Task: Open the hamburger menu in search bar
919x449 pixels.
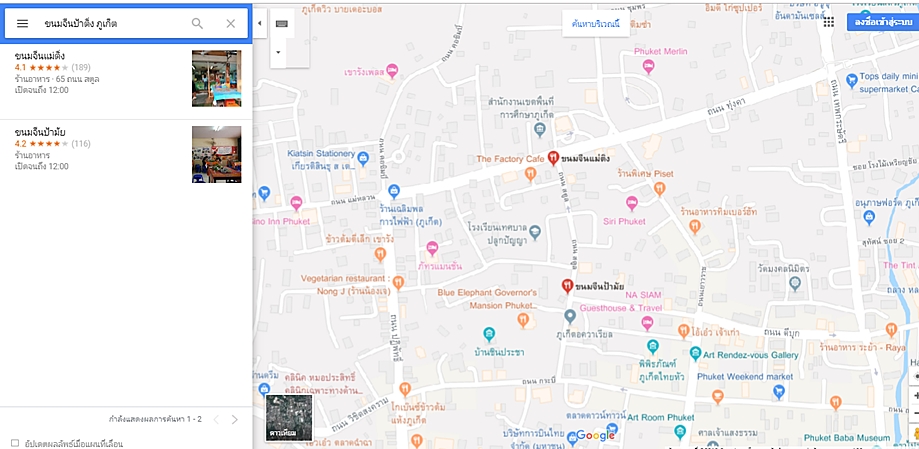Action: (x=22, y=23)
